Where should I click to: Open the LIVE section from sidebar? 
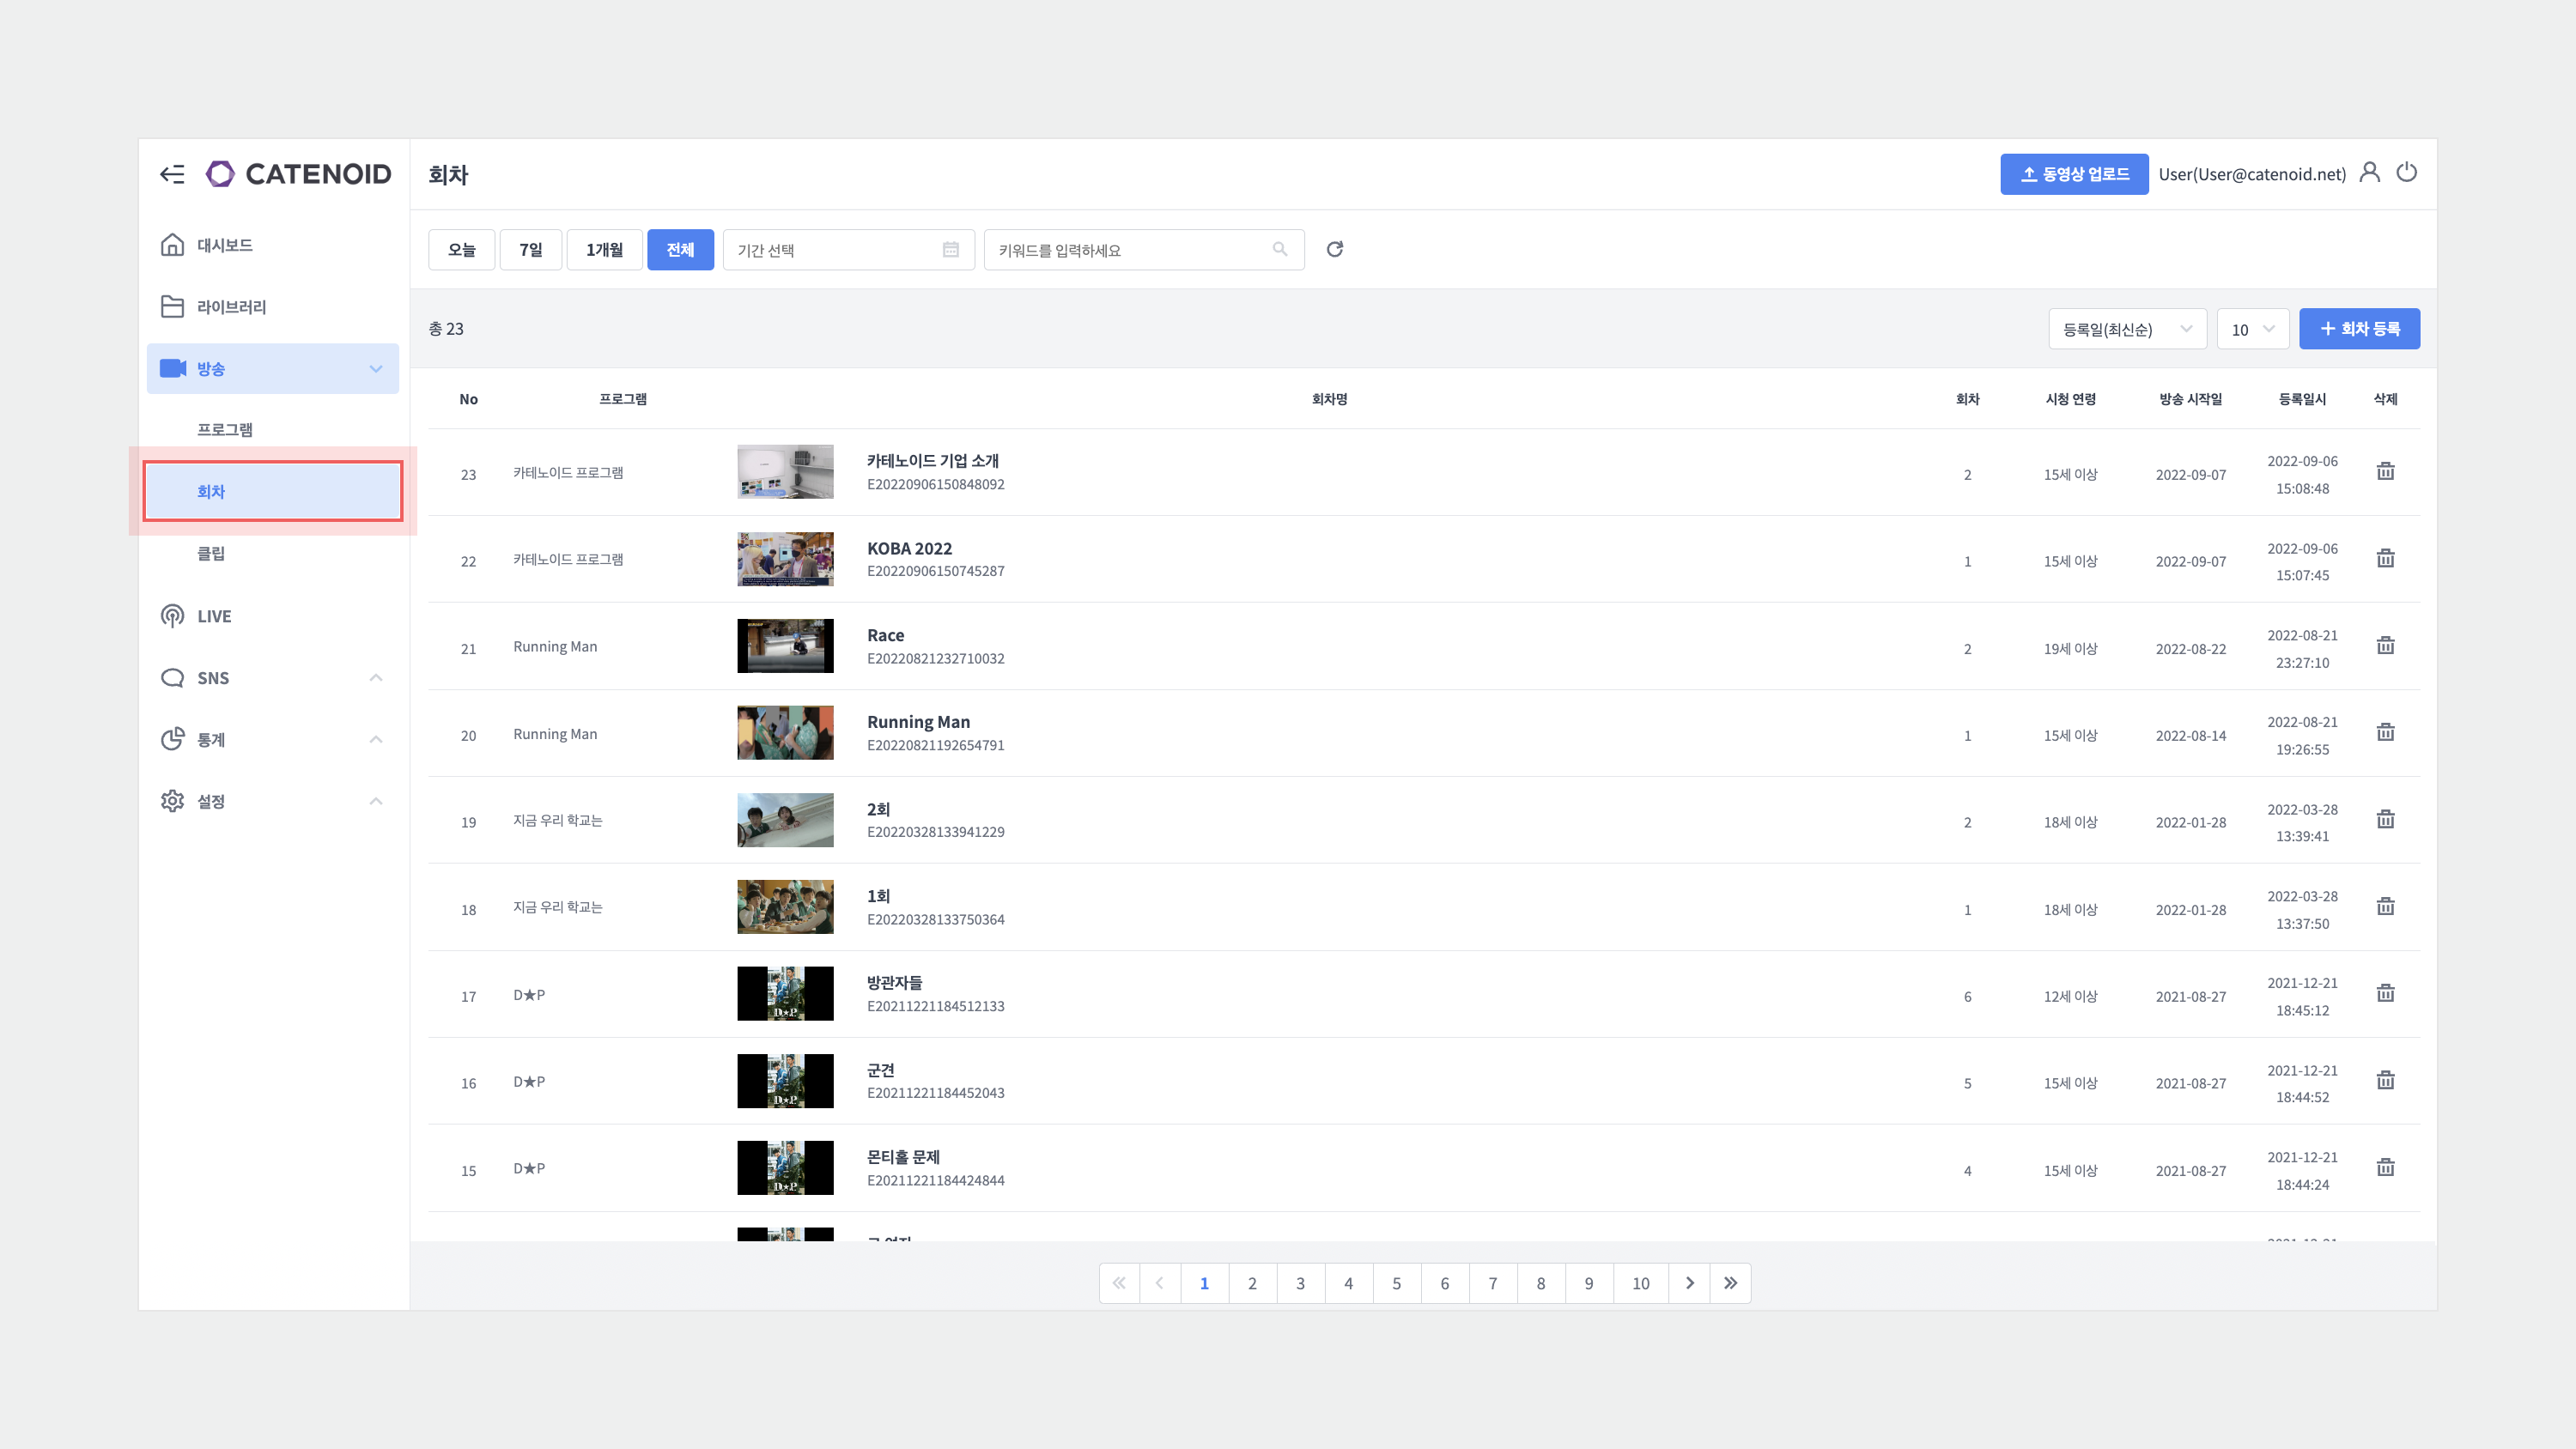214,616
